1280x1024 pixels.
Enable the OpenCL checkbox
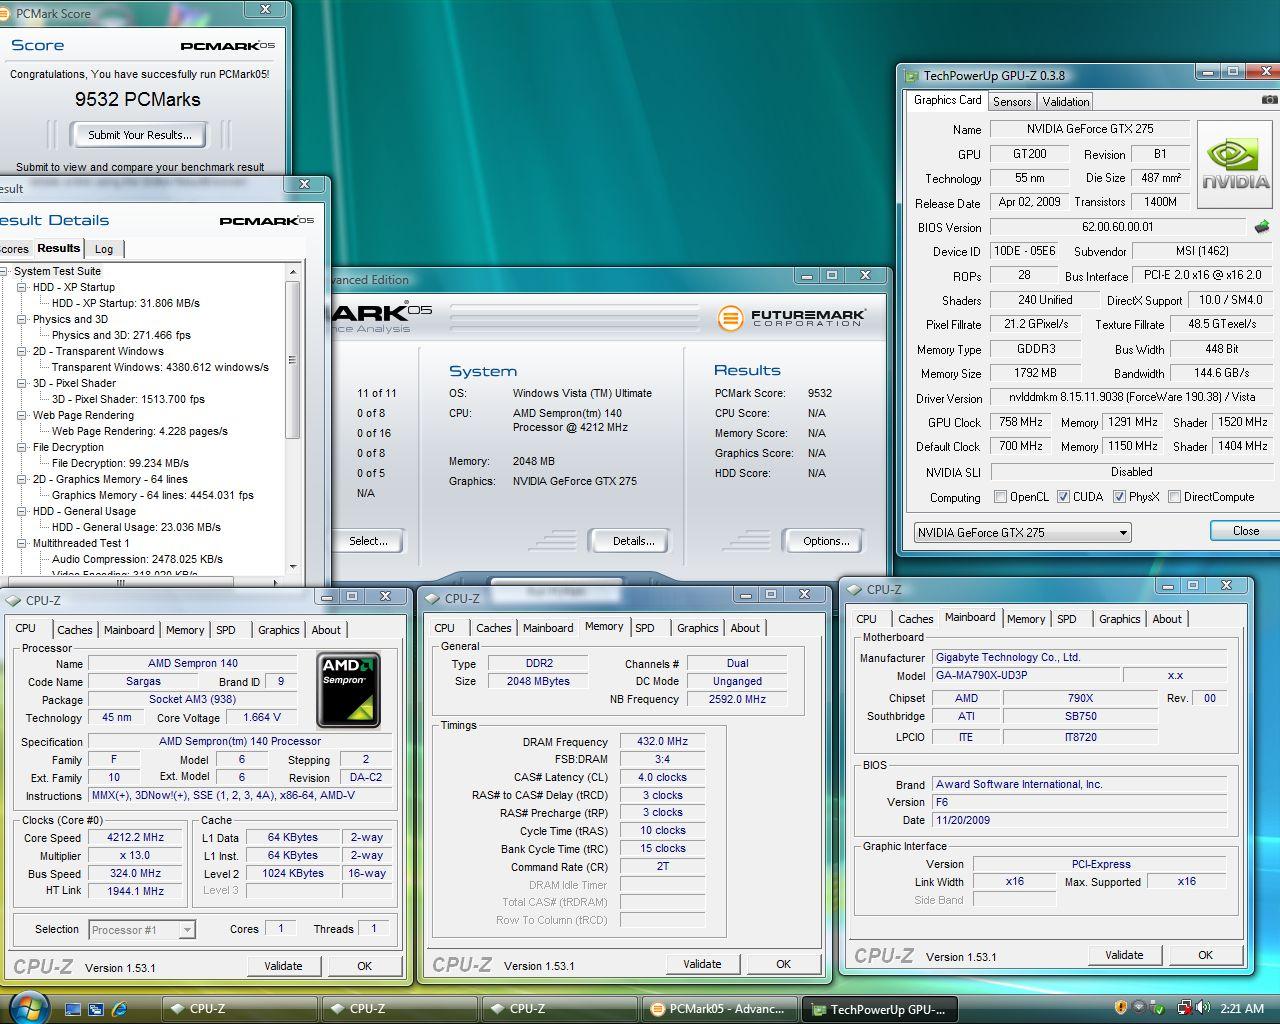[x=1001, y=497]
